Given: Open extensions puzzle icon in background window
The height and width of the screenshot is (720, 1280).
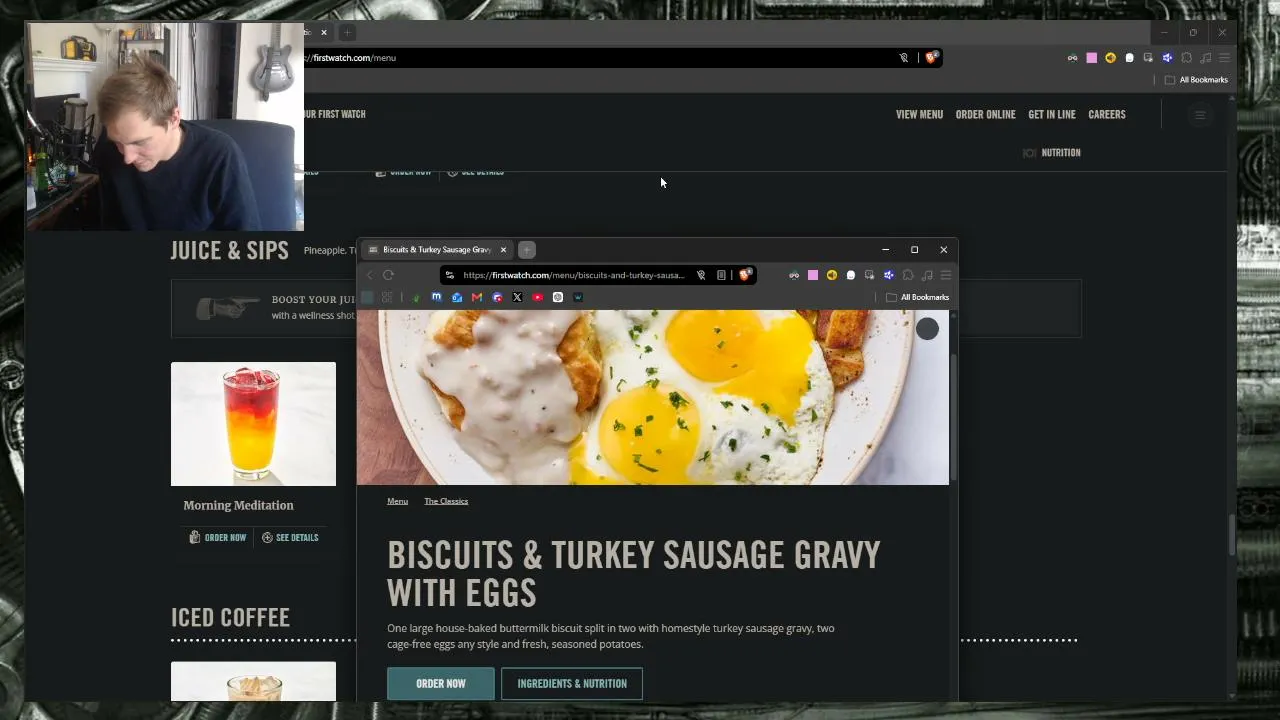Looking at the screenshot, I should (1187, 58).
